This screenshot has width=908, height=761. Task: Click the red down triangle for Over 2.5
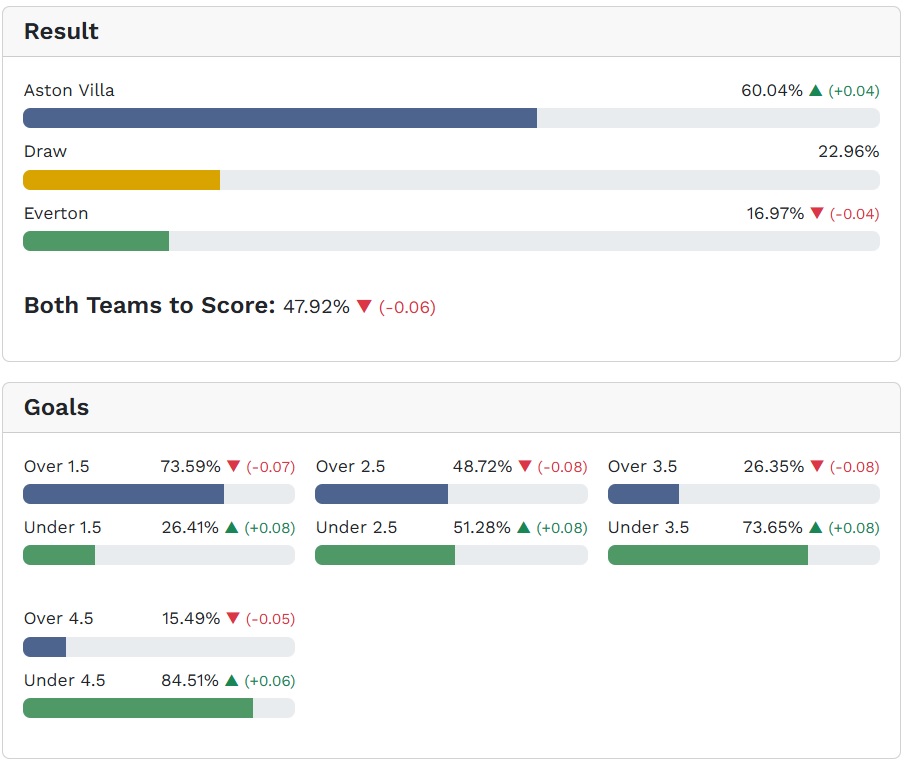tap(526, 466)
